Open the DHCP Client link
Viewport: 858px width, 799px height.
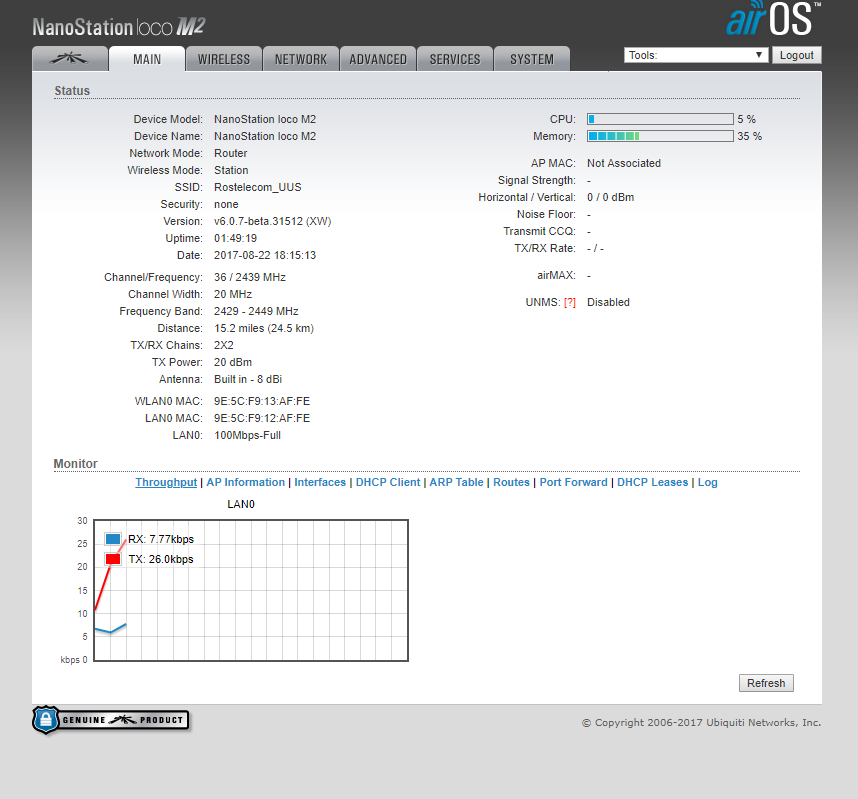point(388,482)
